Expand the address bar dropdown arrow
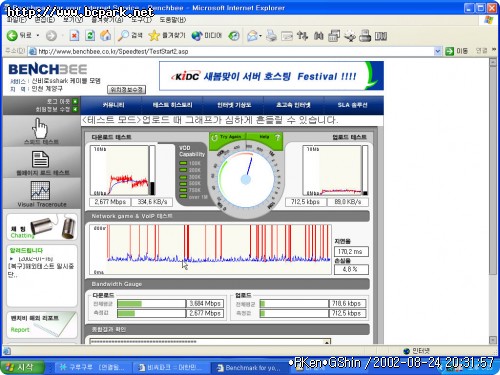 point(438,51)
